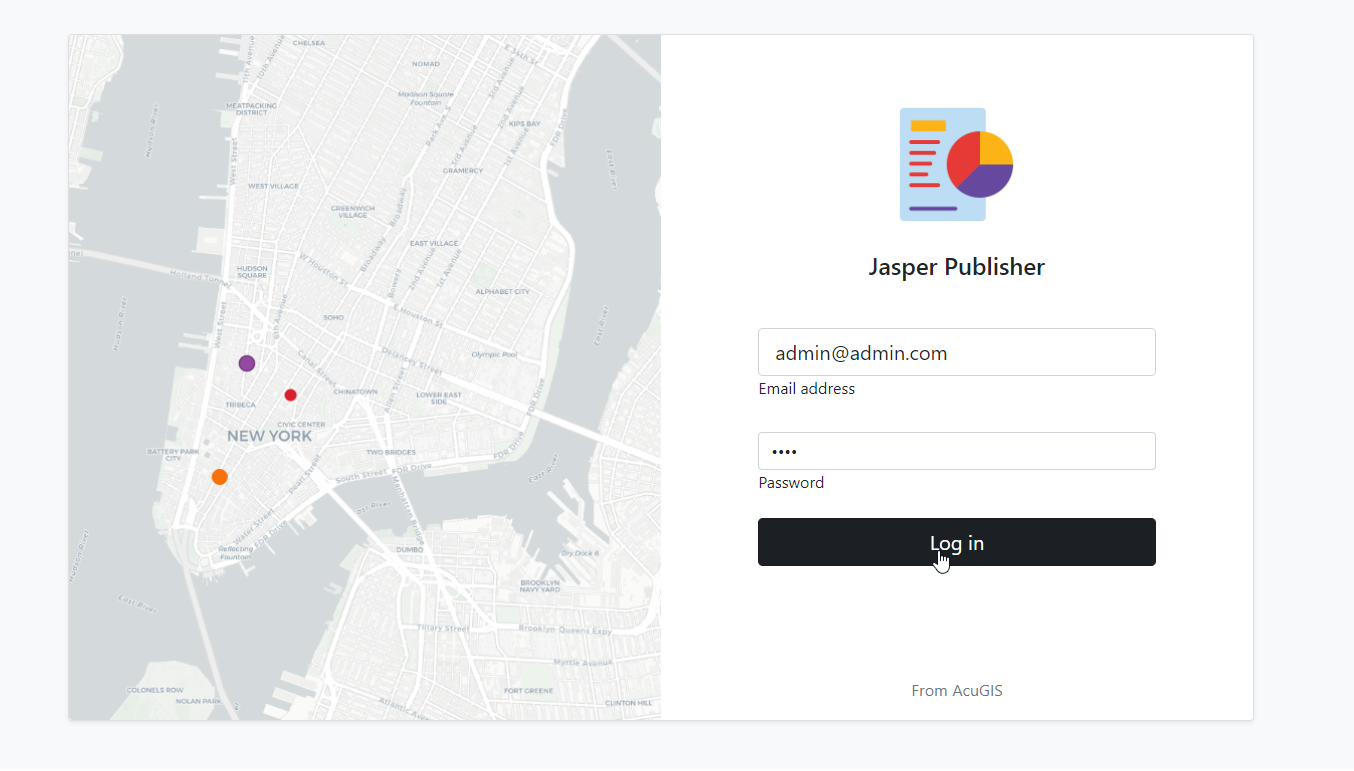
Task: Focus the password input field
Action: (957, 451)
